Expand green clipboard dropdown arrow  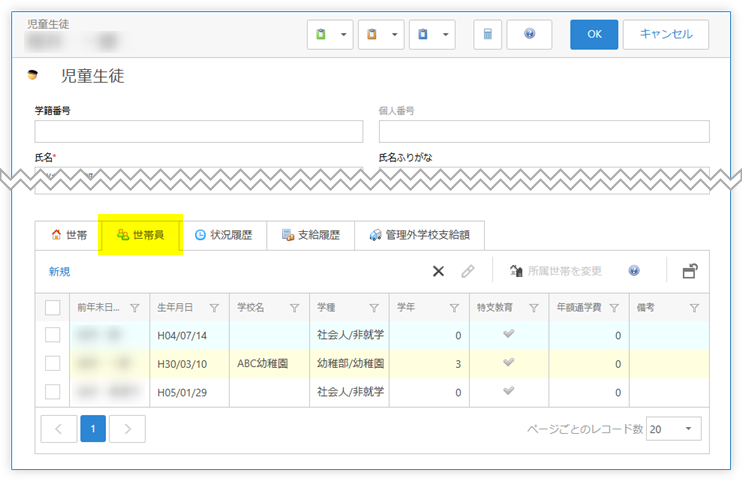pos(344,34)
